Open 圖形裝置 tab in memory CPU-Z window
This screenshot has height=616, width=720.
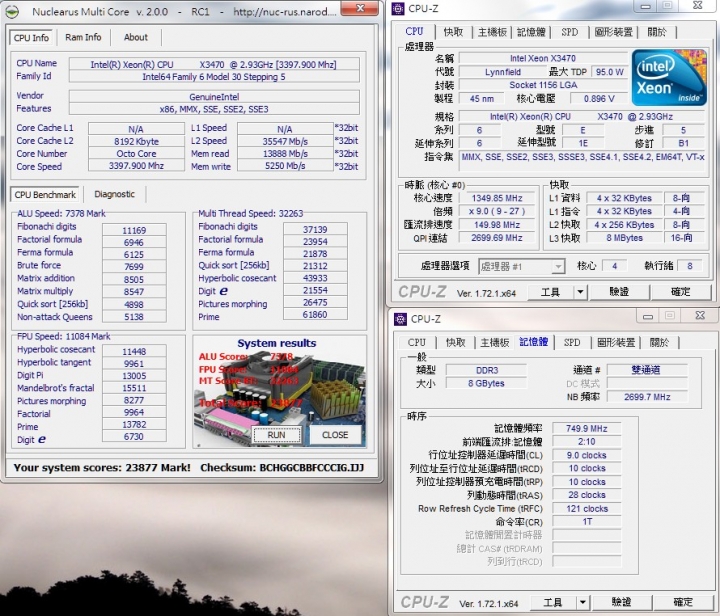coord(616,342)
